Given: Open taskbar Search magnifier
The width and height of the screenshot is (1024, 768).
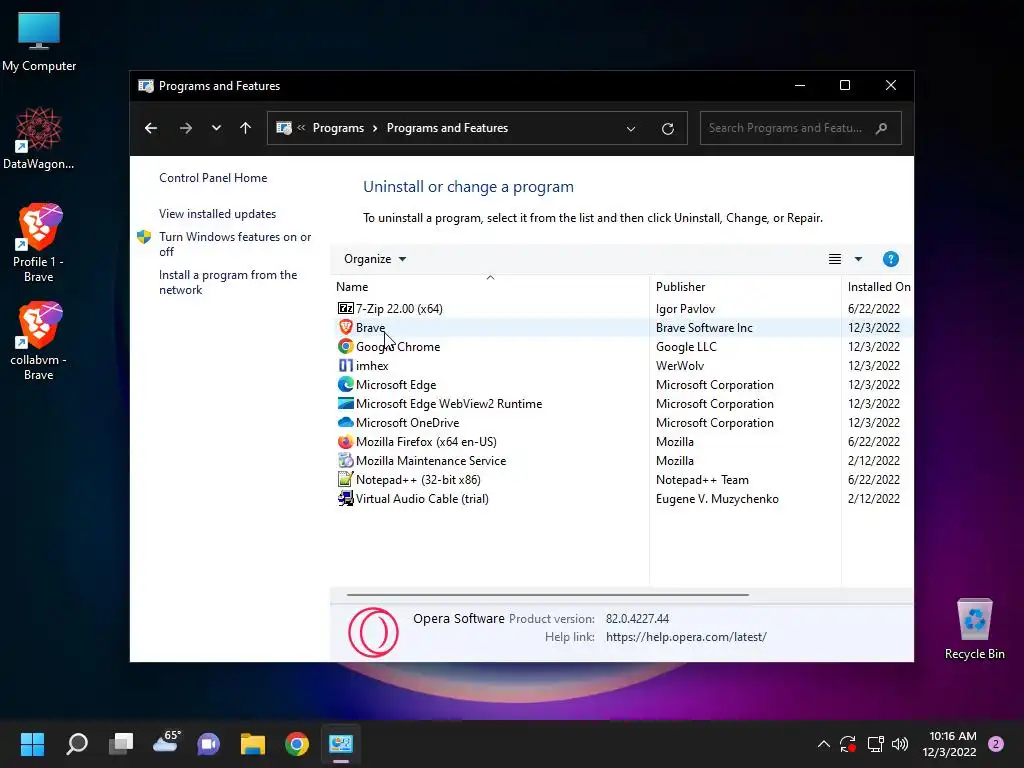Looking at the screenshot, I should pyautogui.click(x=77, y=743).
